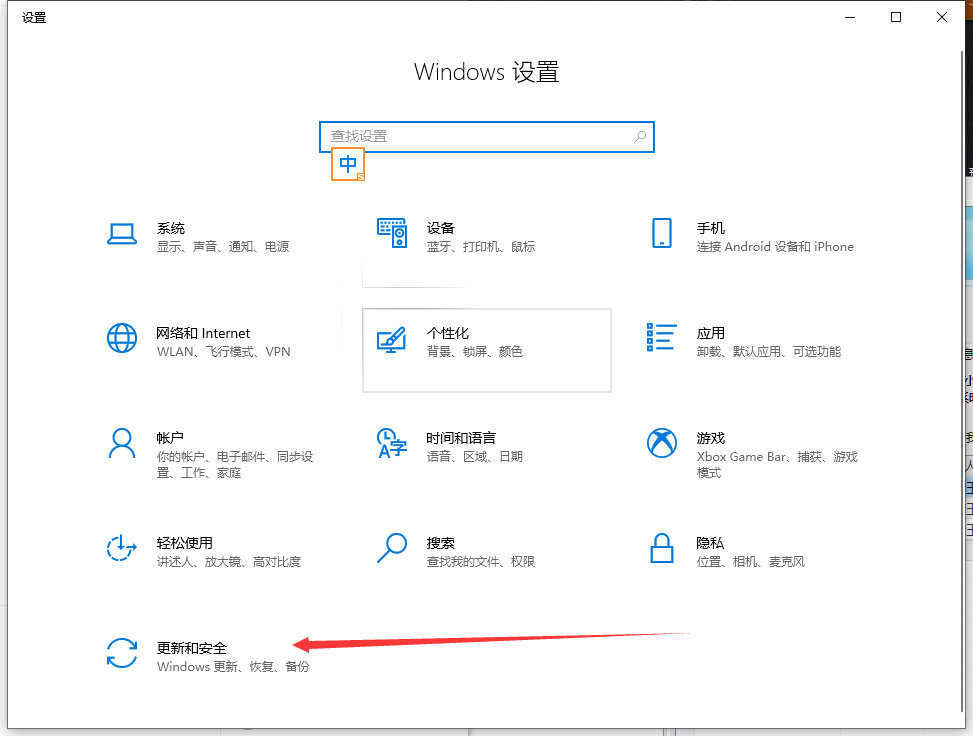Image resolution: width=973 pixels, height=736 pixels.
Task: Click the 轻松使用 accessibility icon
Action: pos(122,548)
